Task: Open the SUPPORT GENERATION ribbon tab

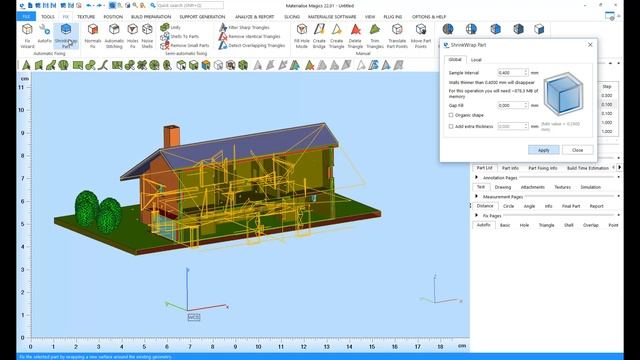Action: (x=202, y=17)
